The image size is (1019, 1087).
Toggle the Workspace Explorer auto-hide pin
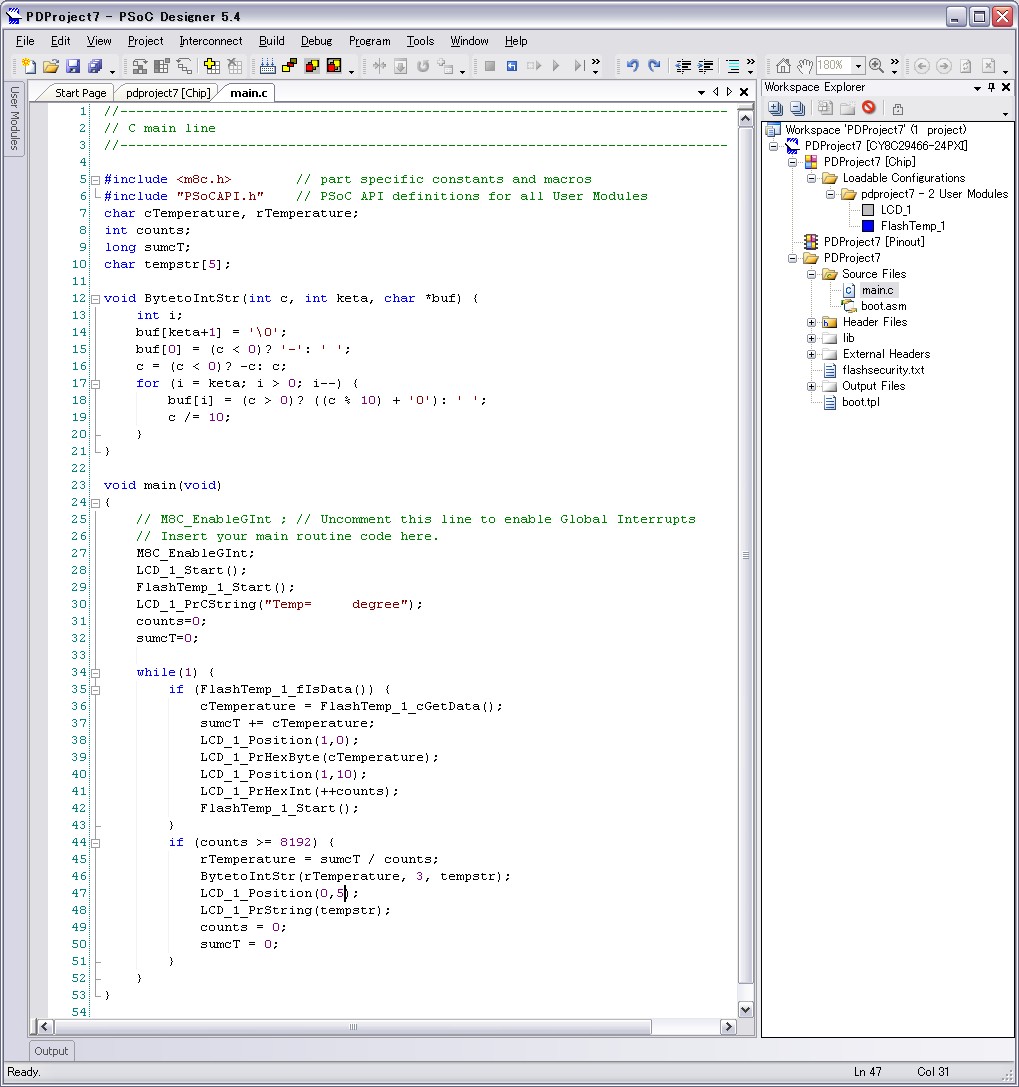point(991,88)
